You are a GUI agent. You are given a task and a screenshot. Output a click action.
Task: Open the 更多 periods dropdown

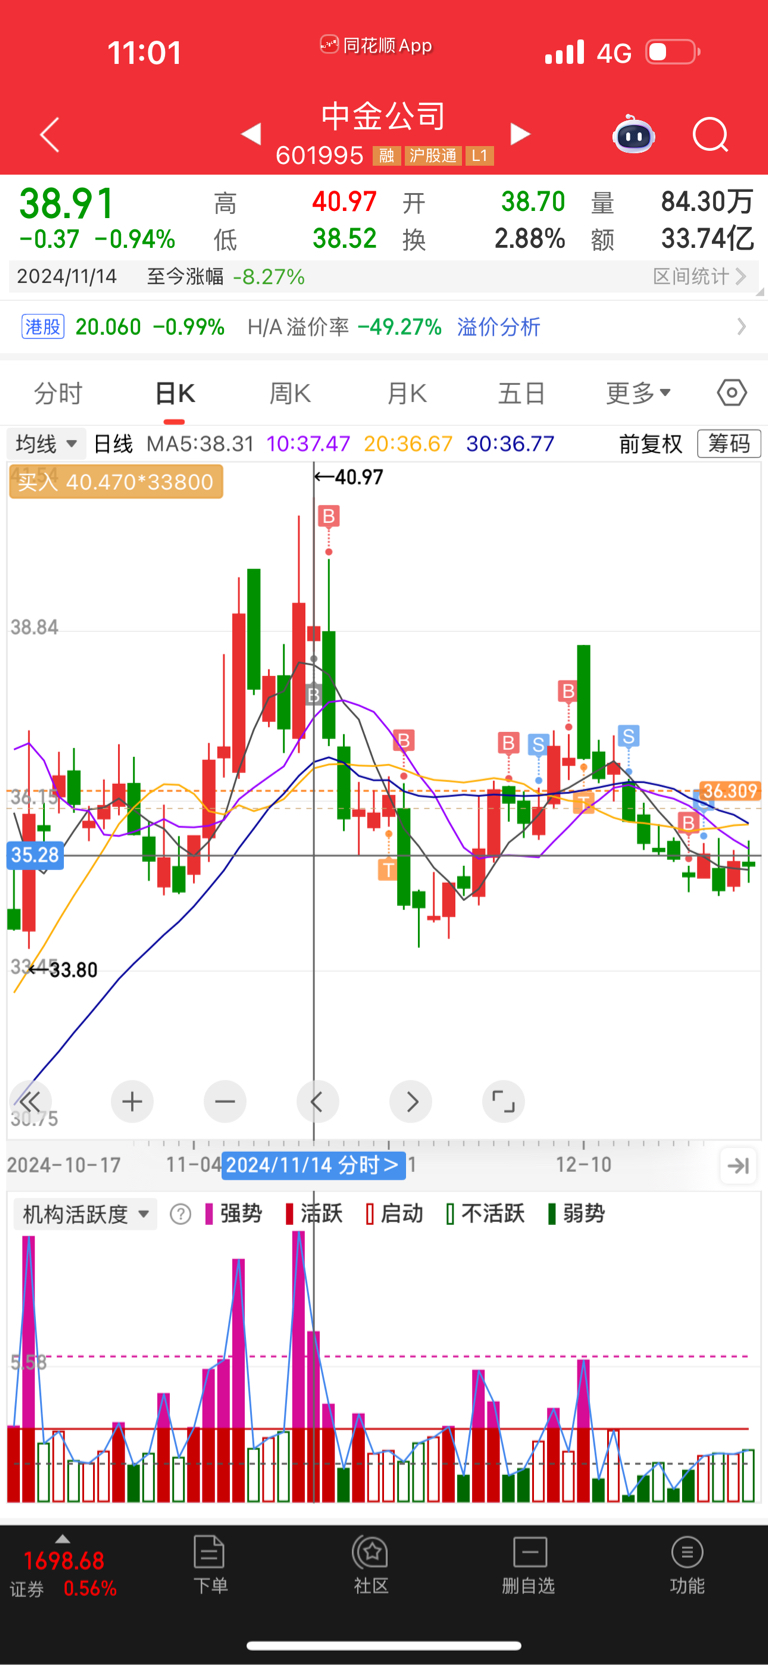(638, 393)
